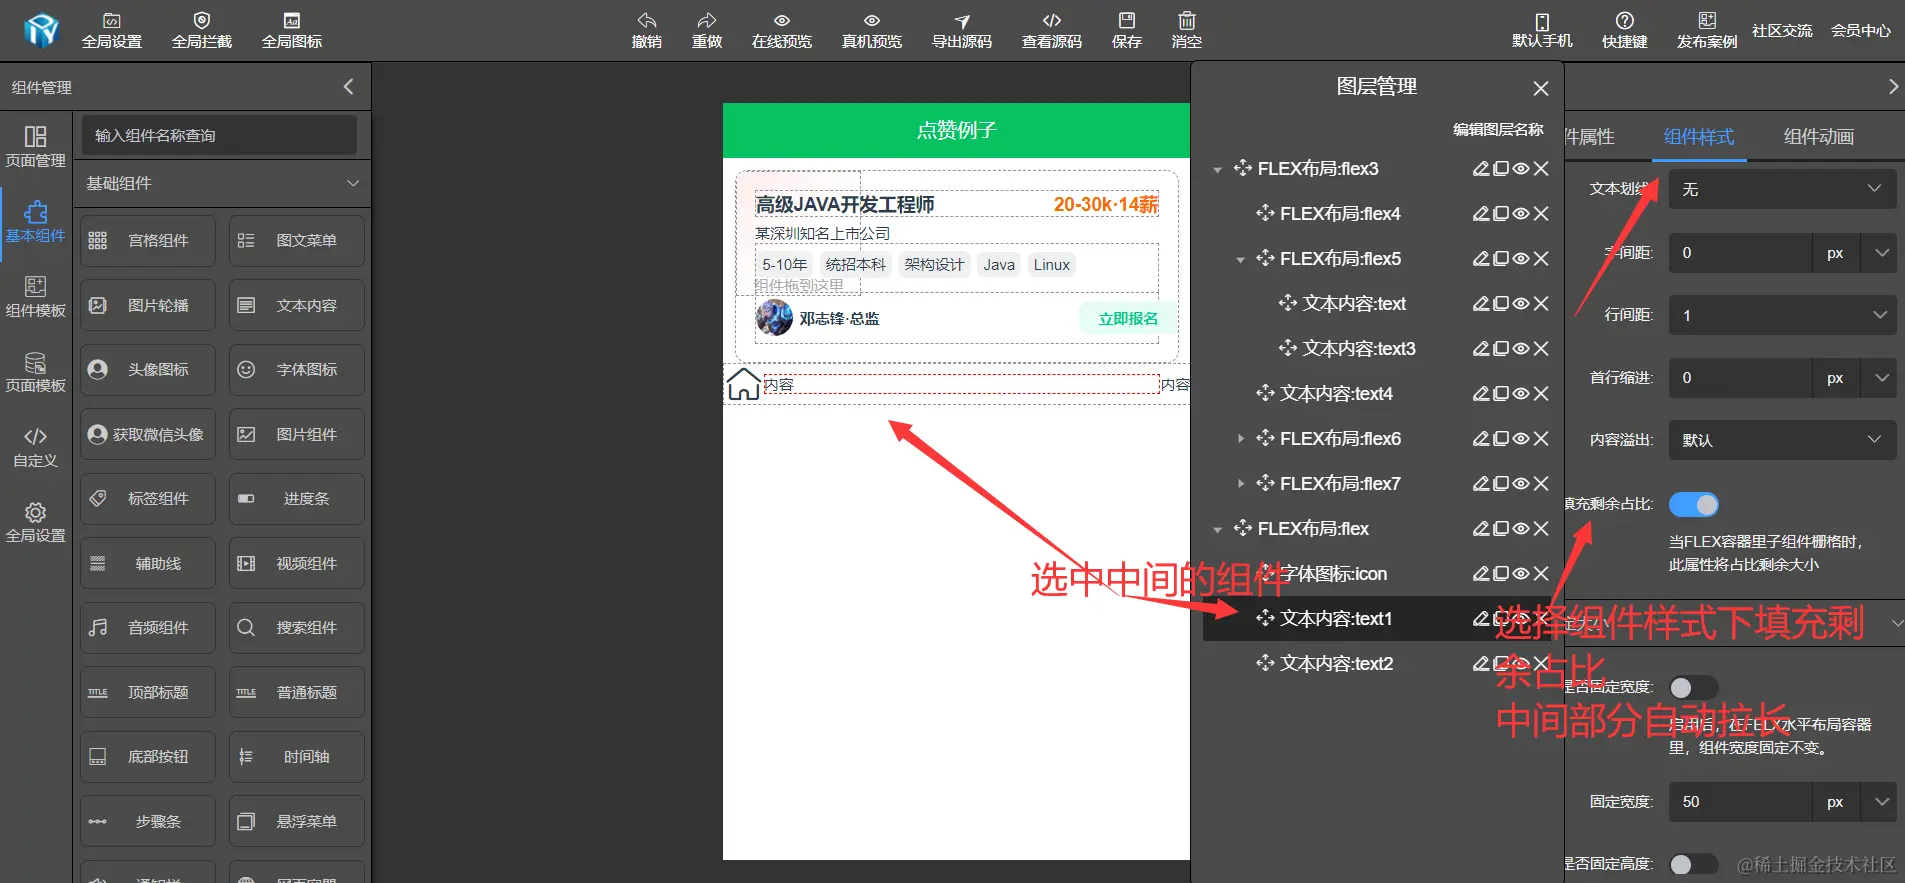Switch to the 组件样式 tab
1905x883 pixels.
coord(1699,137)
